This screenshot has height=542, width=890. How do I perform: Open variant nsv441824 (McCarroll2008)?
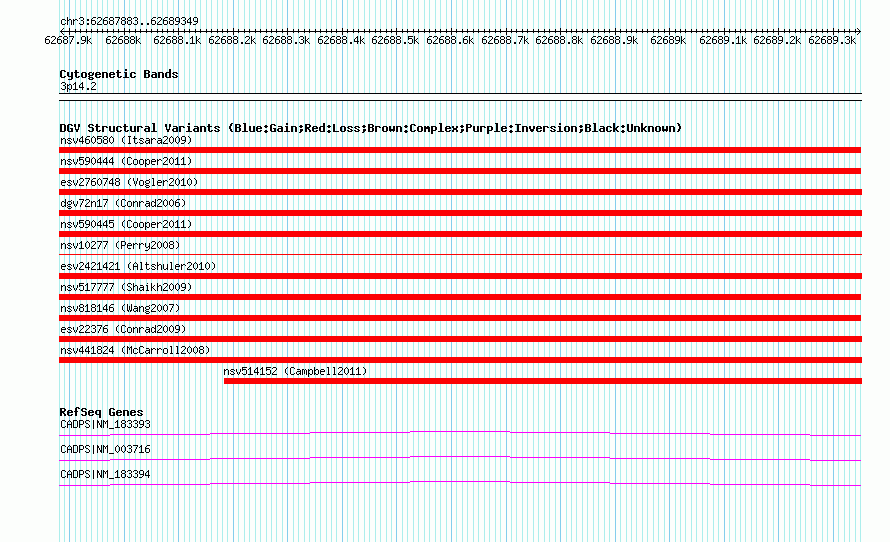pyautogui.click(x=135, y=350)
